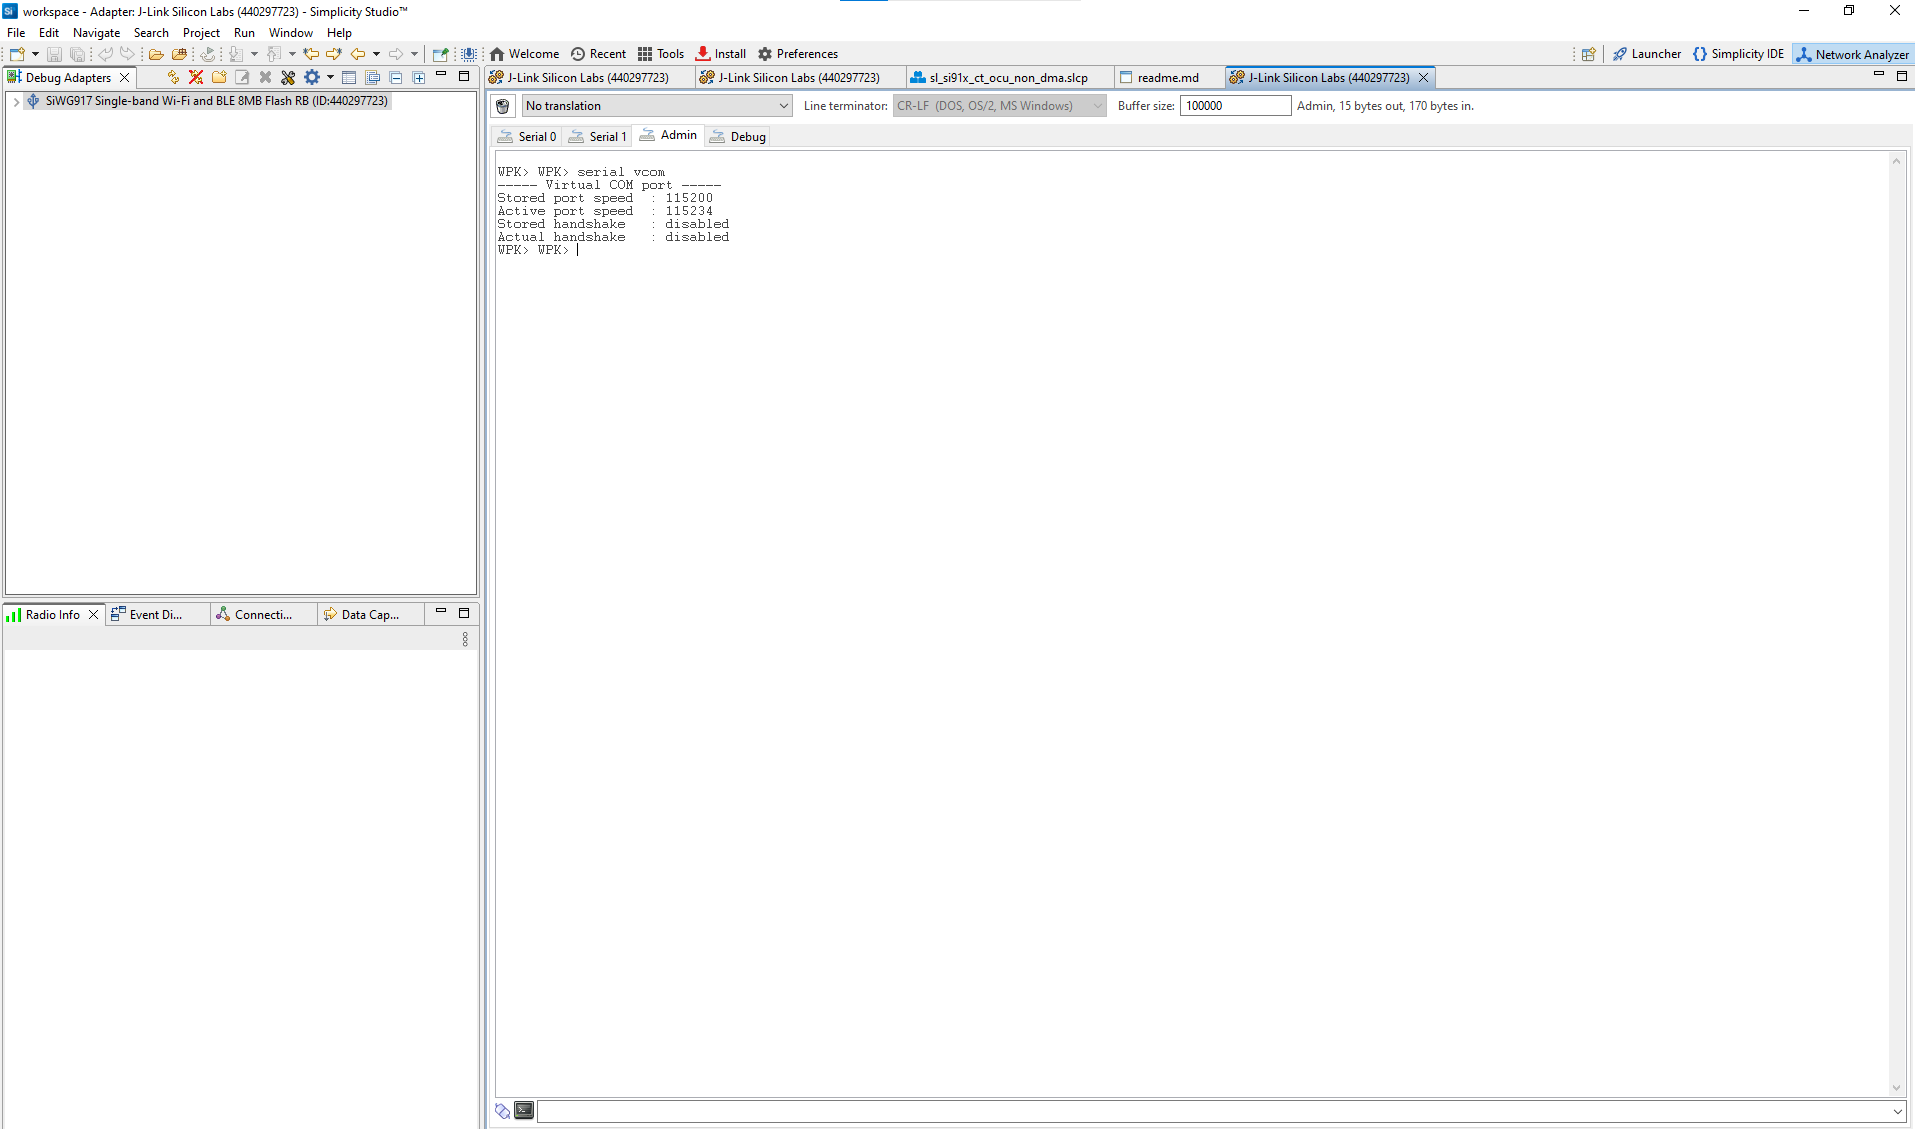Click the terminal icon beside the command input
Screen dimensions: 1915x1129
[524, 1111]
